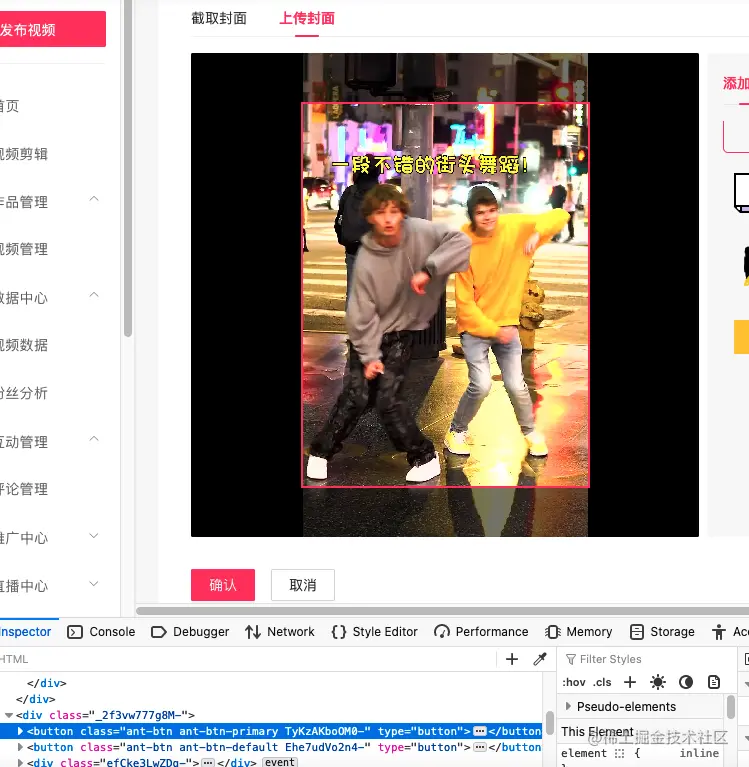The width and height of the screenshot is (749, 767).
Task: Click the red 确认 confirm button
Action: click(223, 585)
